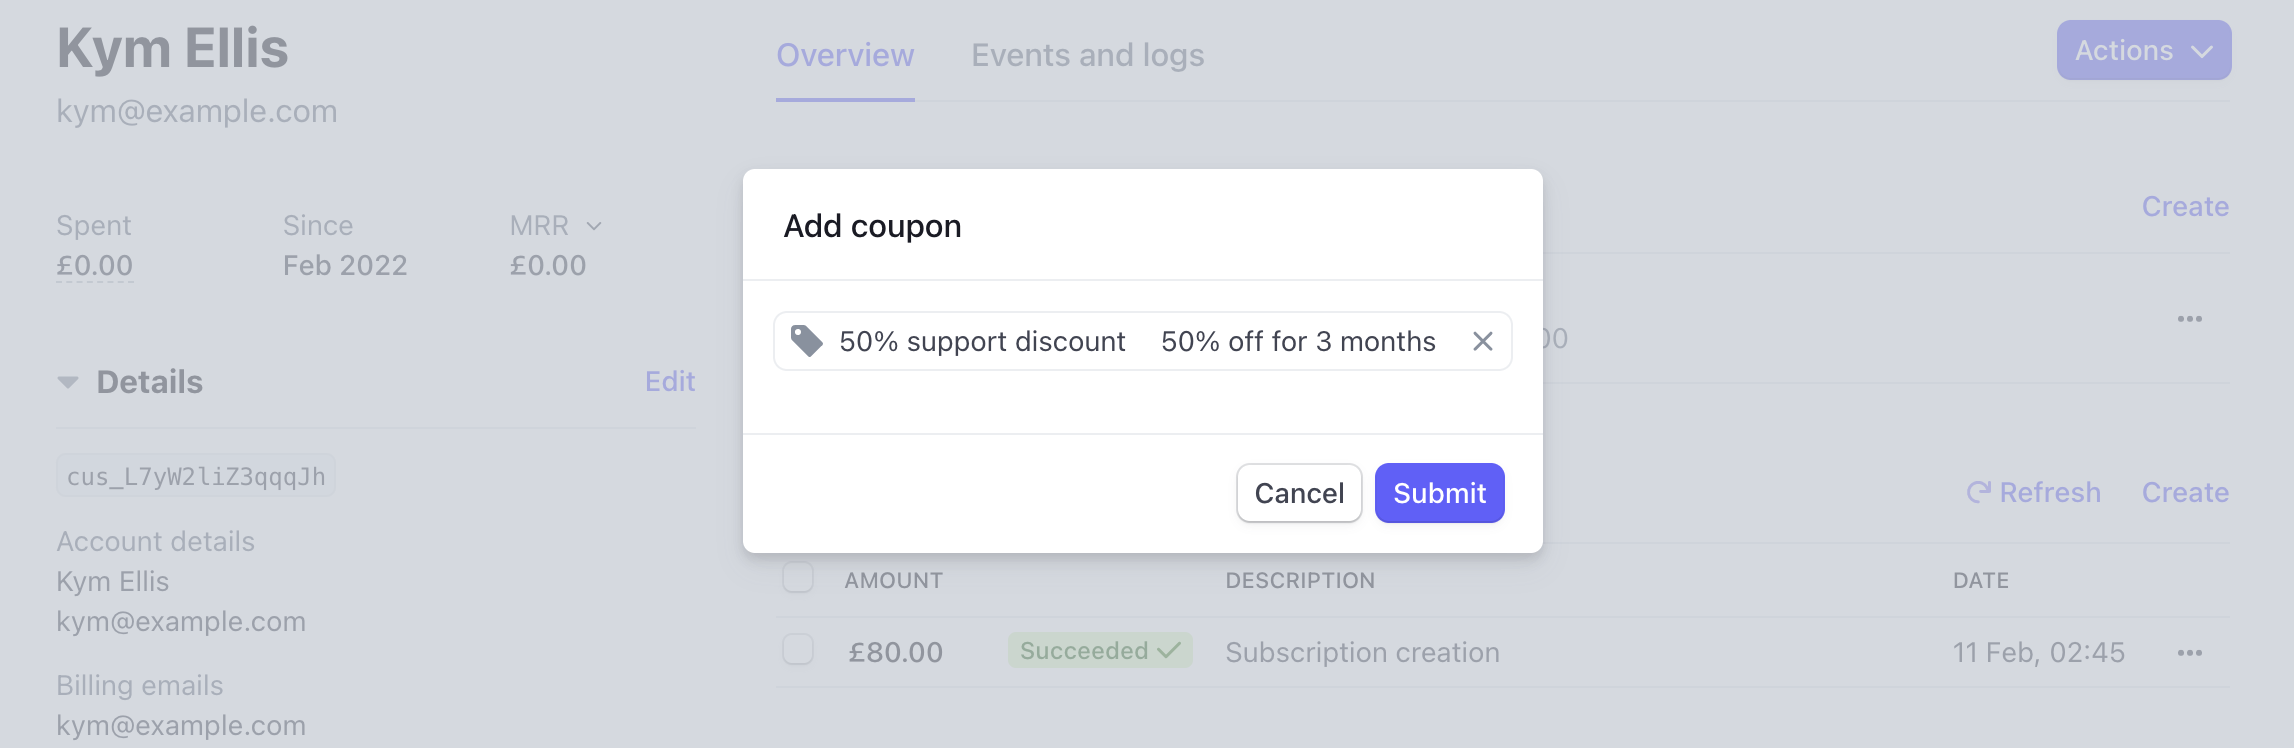Click the top Create link

click(x=2184, y=207)
